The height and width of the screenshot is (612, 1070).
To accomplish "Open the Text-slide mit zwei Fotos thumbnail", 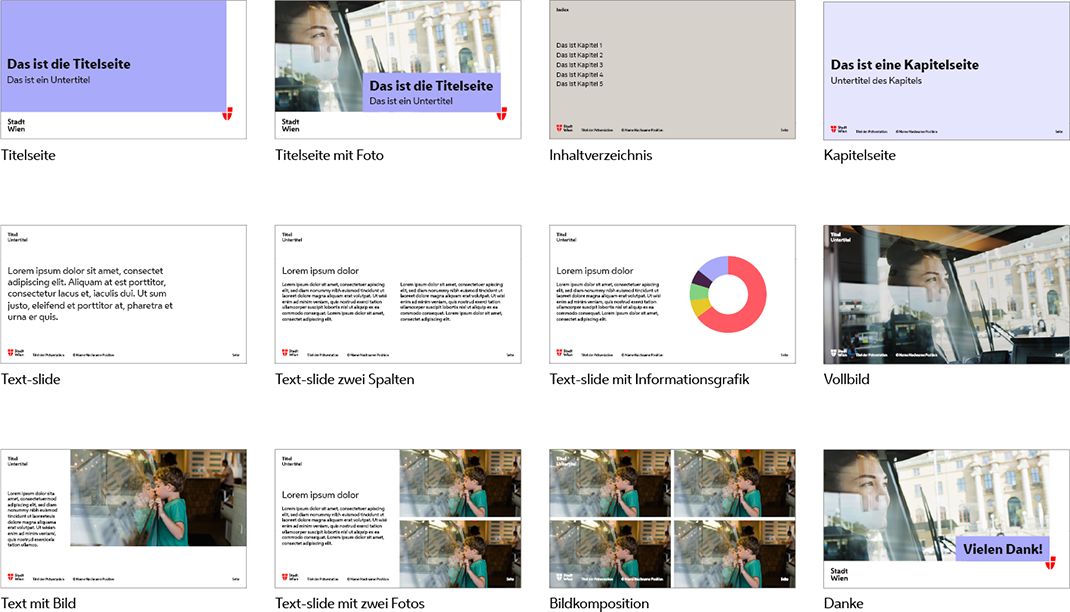I will pyautogui.click(x=398, y=517).
